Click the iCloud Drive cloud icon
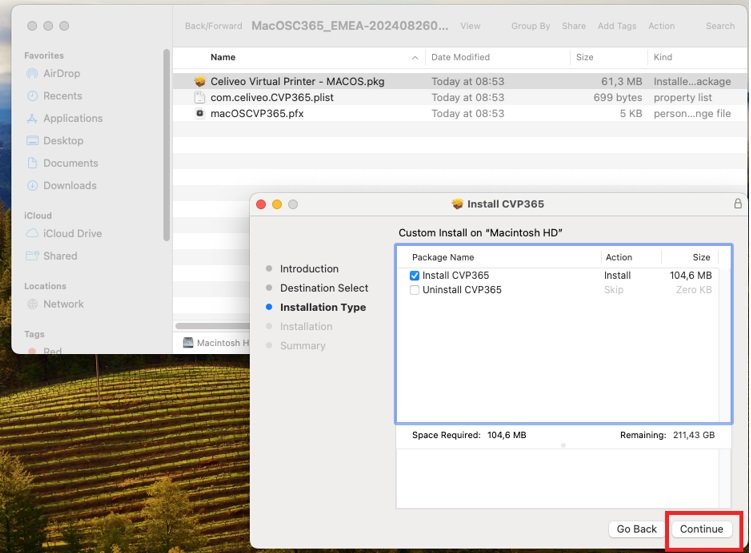This screenshot has width=751, height=553. tap(32, 233)
